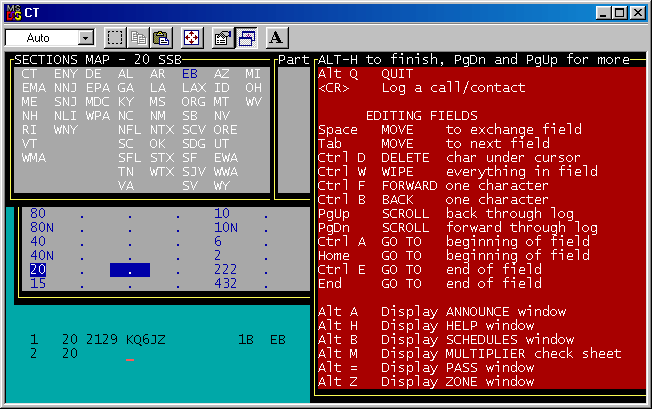
Task: Click the 222 band label
Action: click(x=226, y=270)
